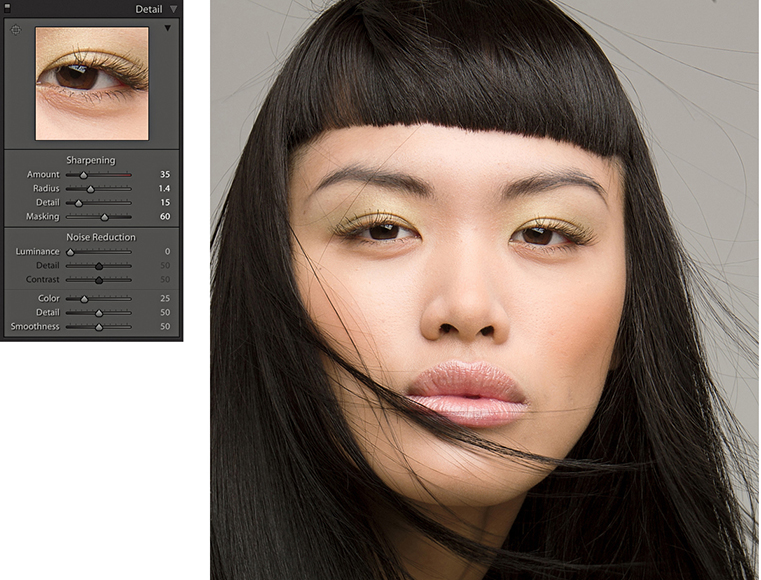Click the Sharpening Detail value 15
The width and height of the screenshot is (761, 580).
165,202
